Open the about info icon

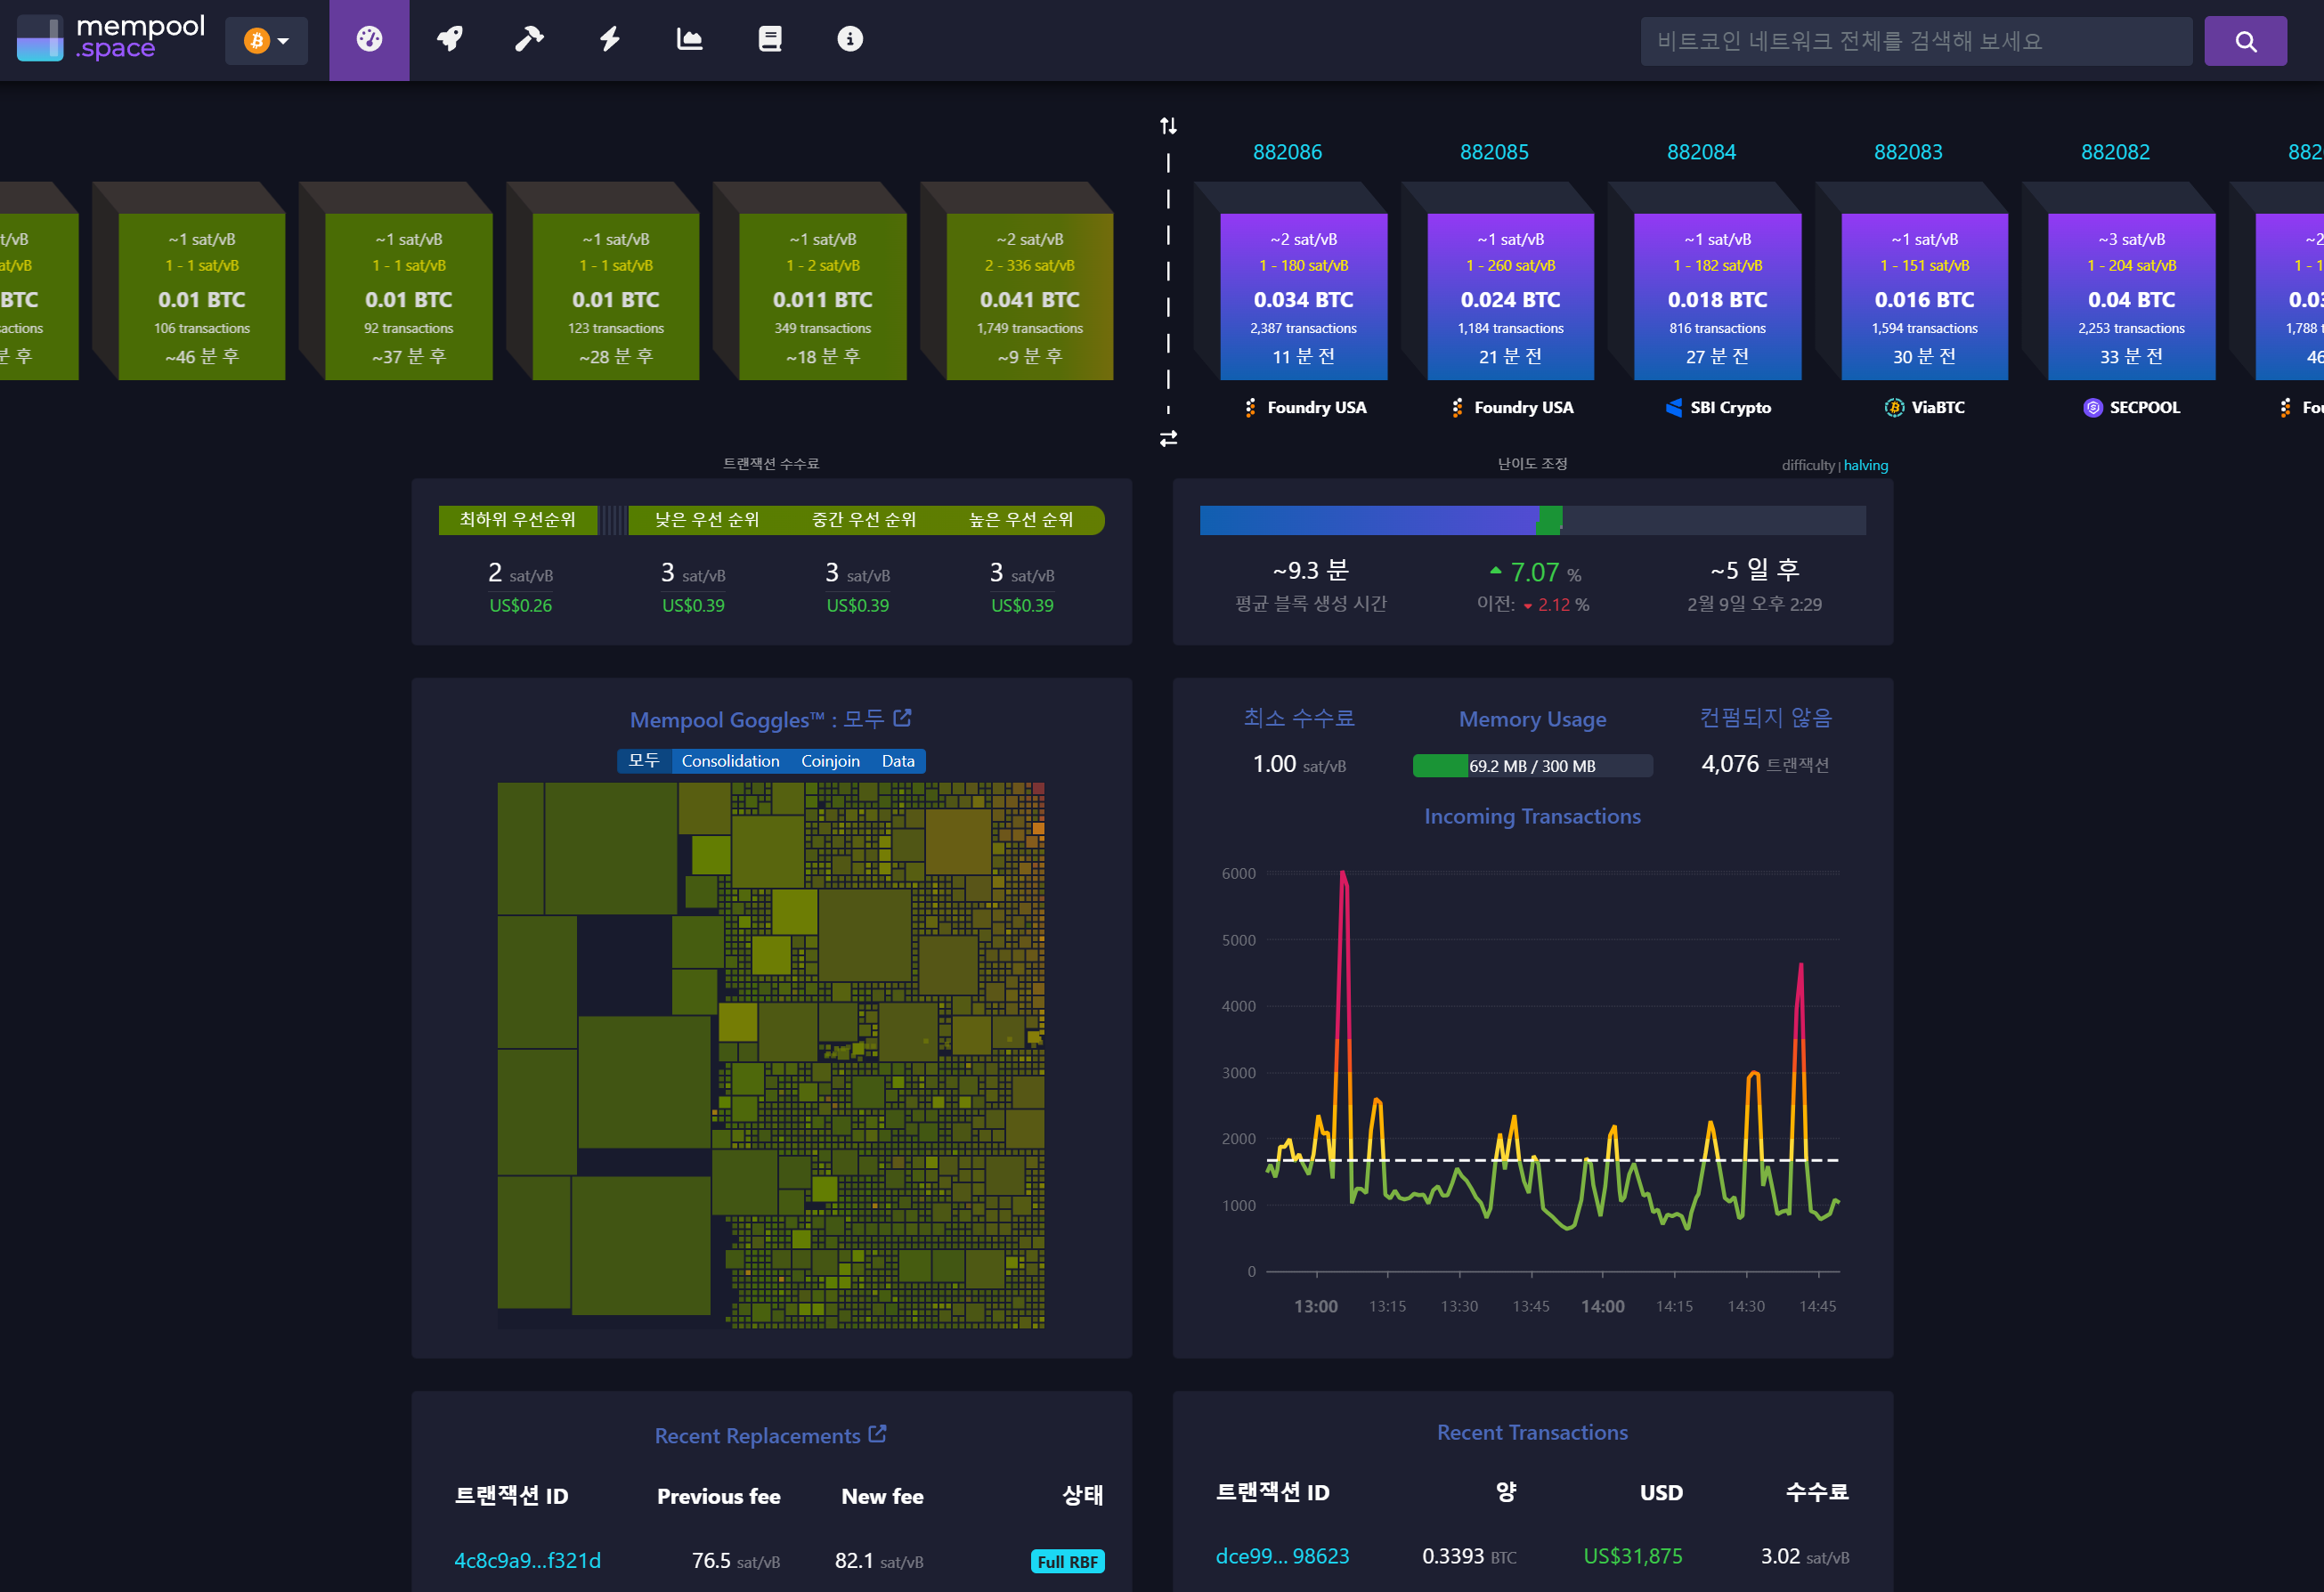(x=849, y=40)
